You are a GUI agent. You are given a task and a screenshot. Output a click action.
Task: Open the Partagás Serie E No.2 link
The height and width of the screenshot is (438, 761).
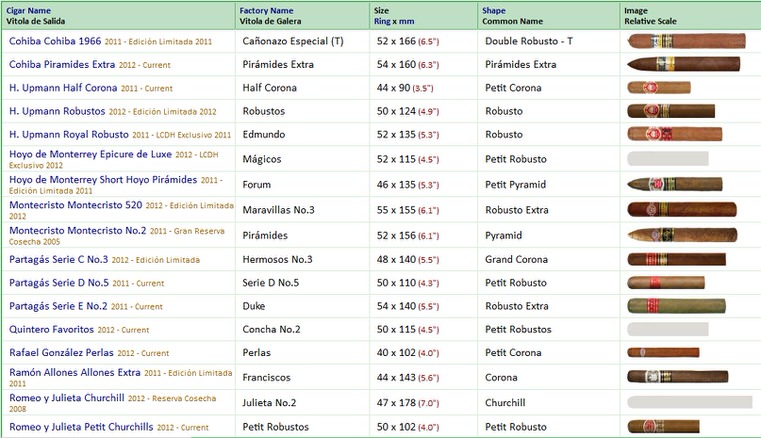click(x=58, y=306)
